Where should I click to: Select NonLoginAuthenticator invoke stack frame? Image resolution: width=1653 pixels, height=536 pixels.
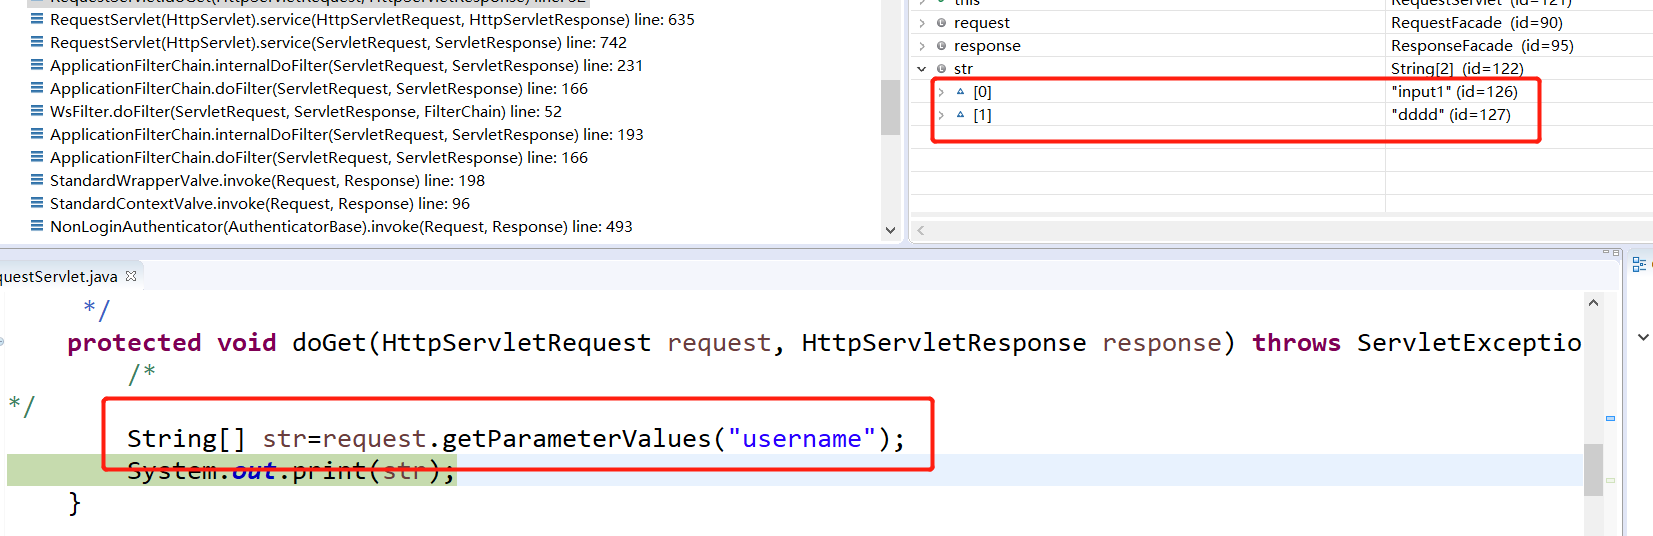pyautogui.click(x=341, y=226)
